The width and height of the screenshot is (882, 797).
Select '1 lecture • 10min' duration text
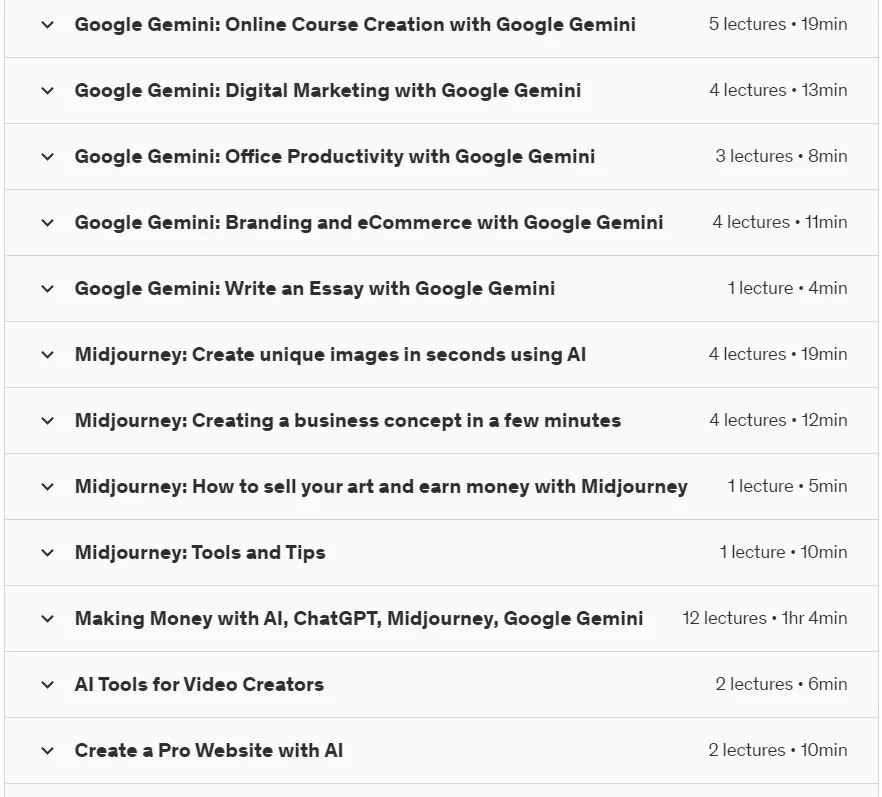784,552
